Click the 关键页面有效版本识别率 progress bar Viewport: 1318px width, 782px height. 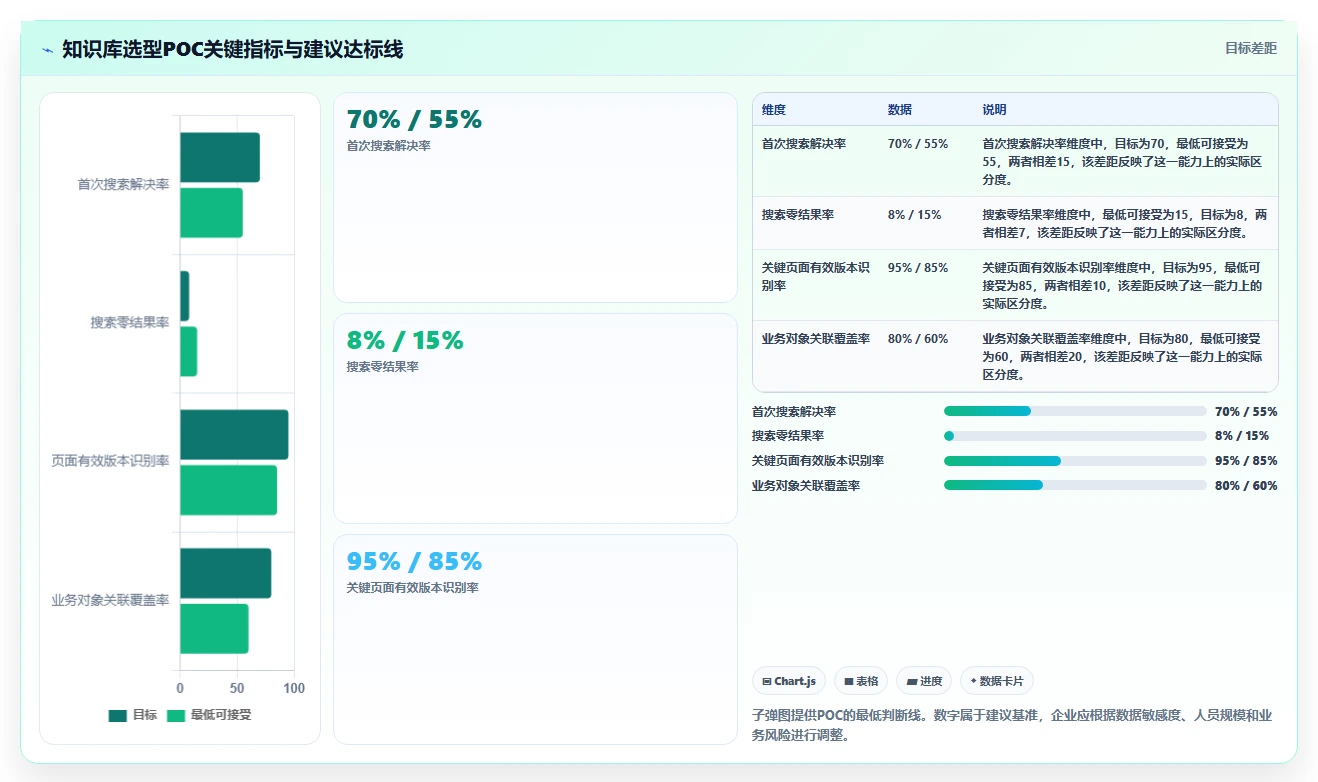pos(1075,461)
